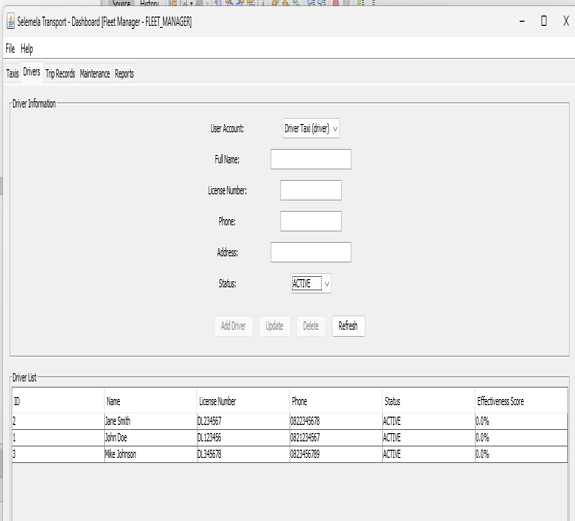Screen dimensions: 575x521
Task: Refresh the driver list
Action: coord(348,326)
